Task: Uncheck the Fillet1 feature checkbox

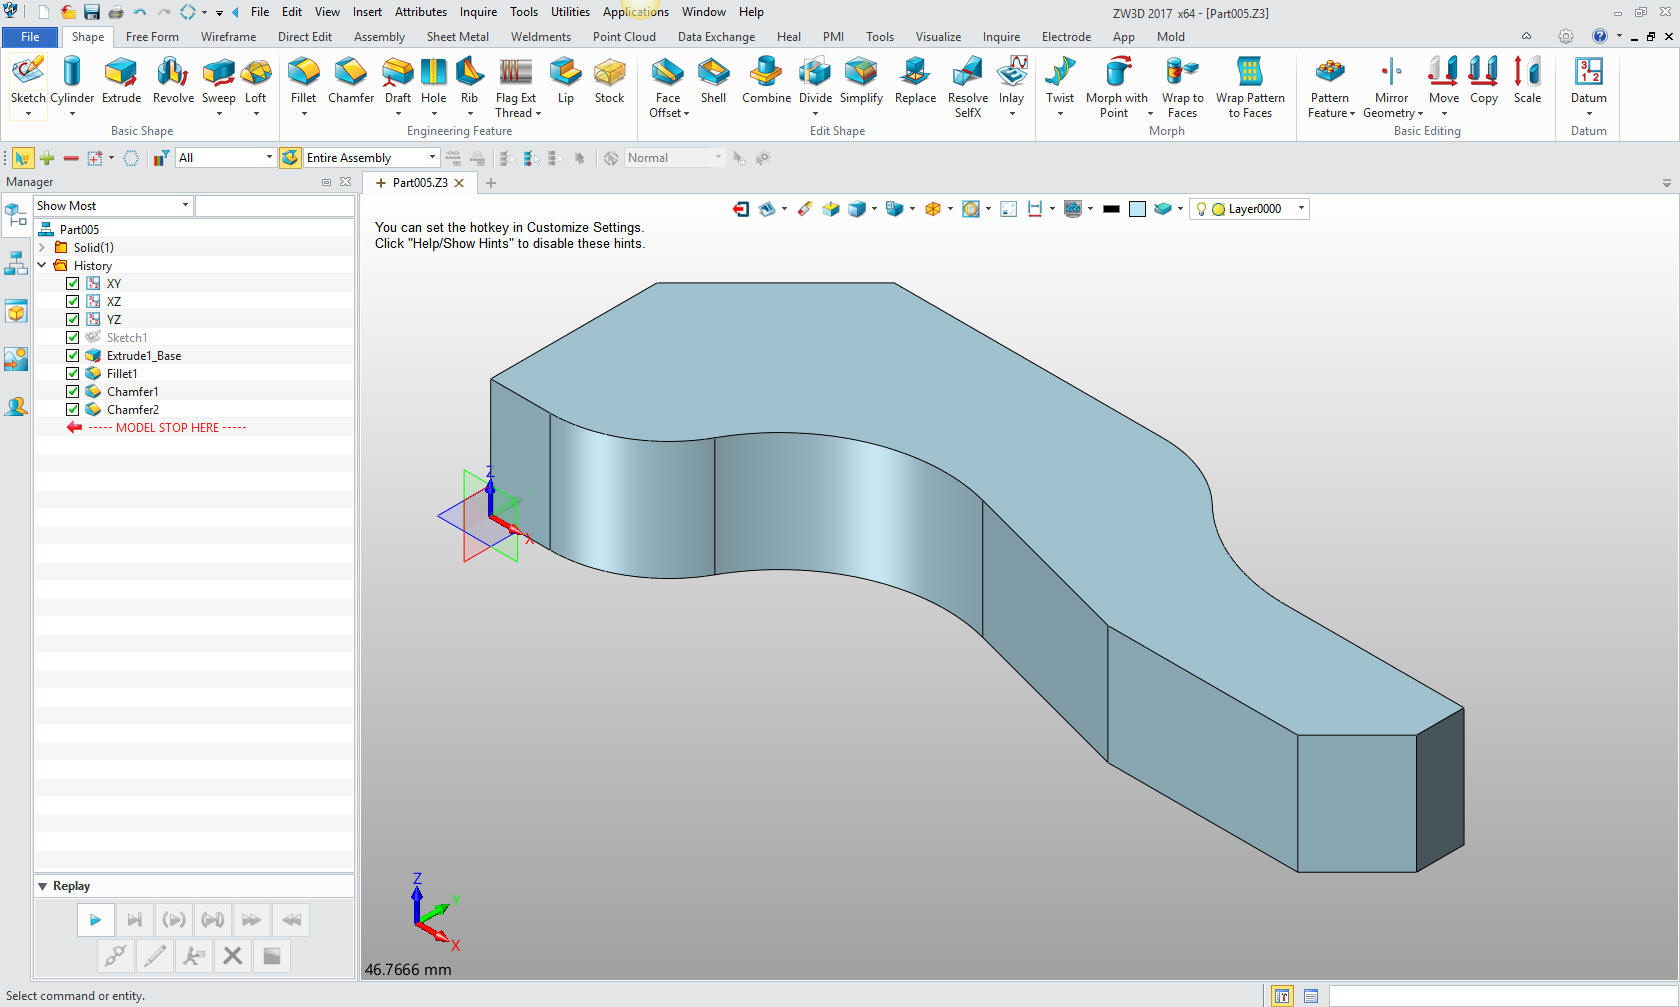Action: point(73,374)
